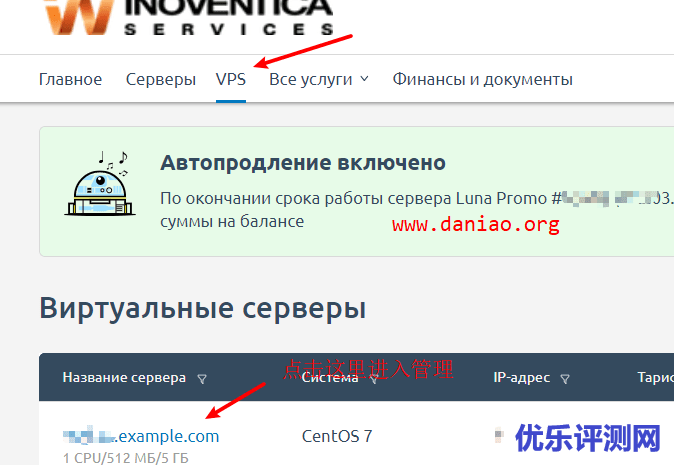Select the CentOS 7 system cell

tap(337, 436)
